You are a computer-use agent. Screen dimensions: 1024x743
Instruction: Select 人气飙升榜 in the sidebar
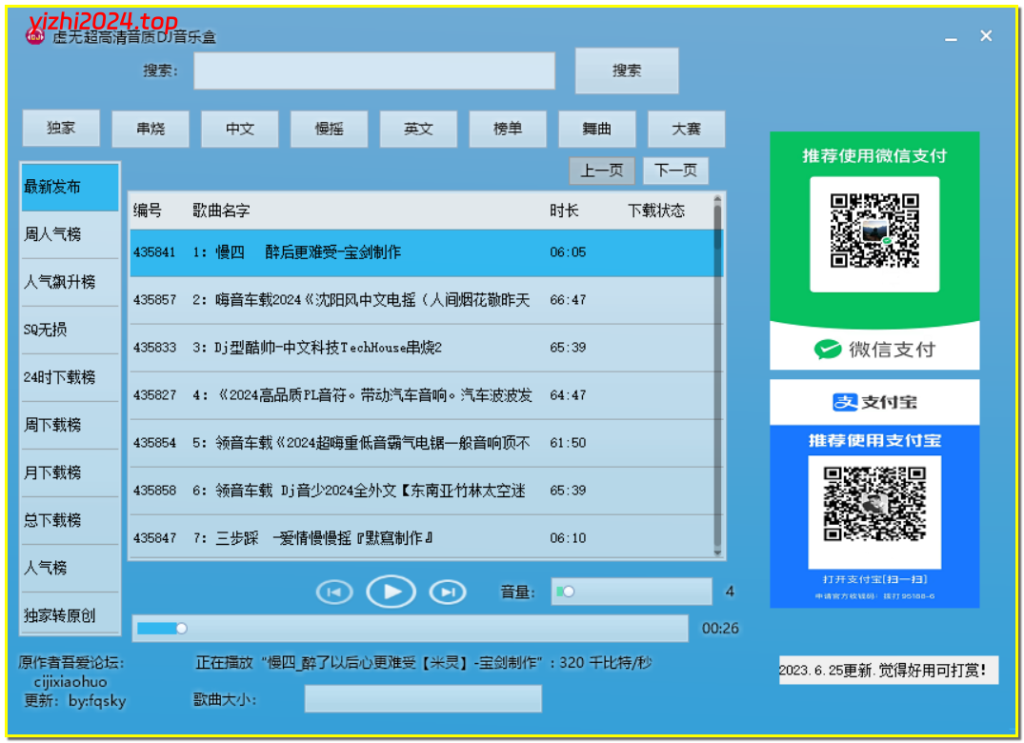[70, 282]
